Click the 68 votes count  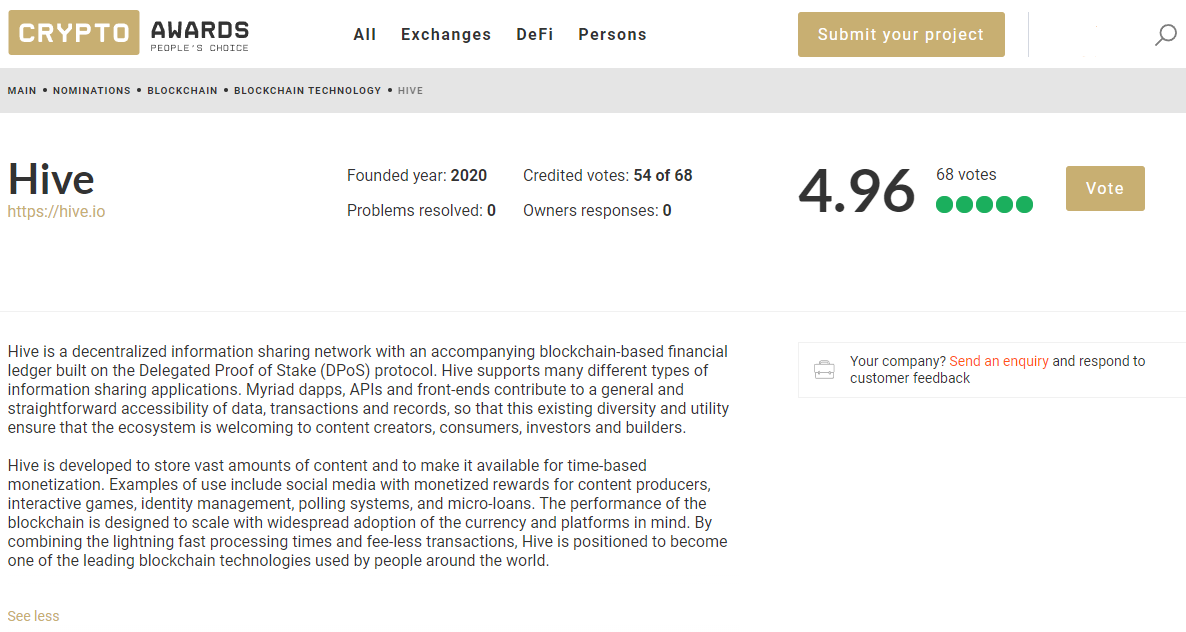tap(966, 175)
